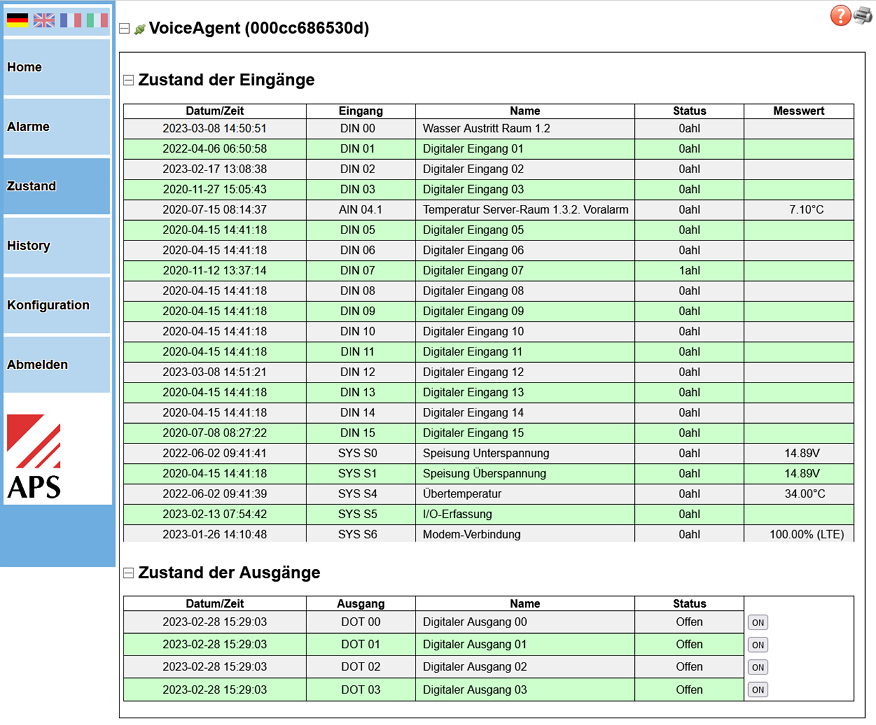This screenshot has width=876, height=725.
Task: Click the '1ahl' status of DIN 07
Action: tap(689, 271)
